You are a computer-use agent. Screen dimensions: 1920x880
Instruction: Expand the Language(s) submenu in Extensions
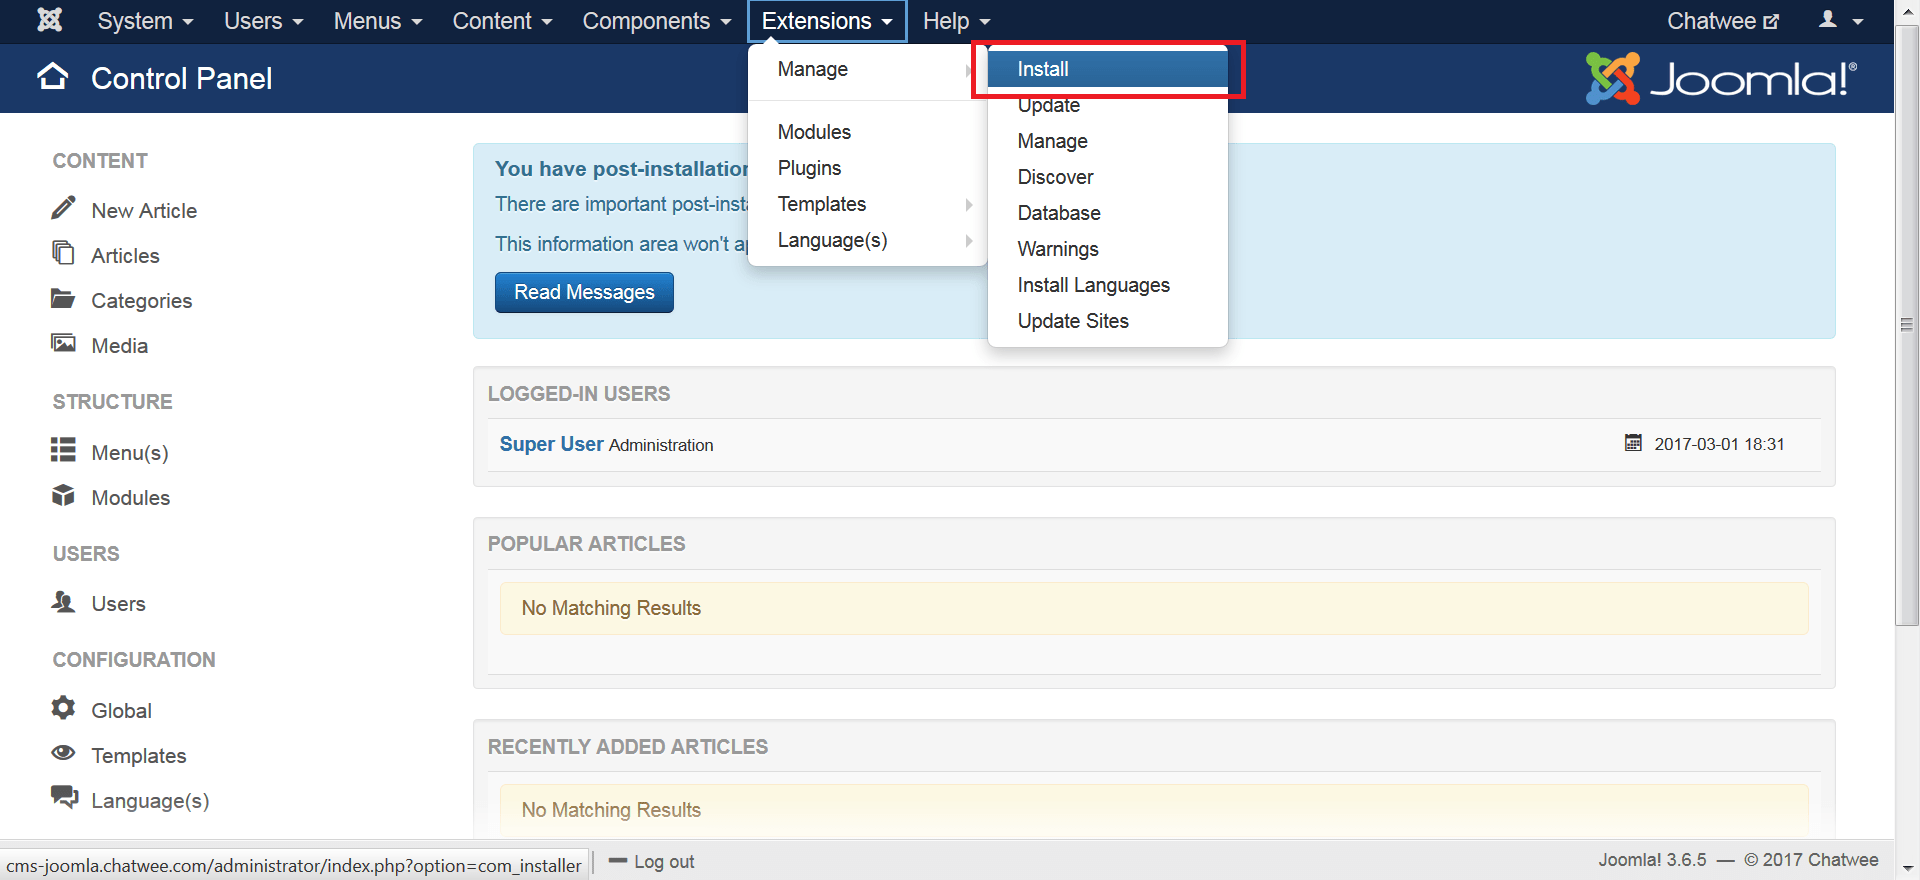point(868,240)
